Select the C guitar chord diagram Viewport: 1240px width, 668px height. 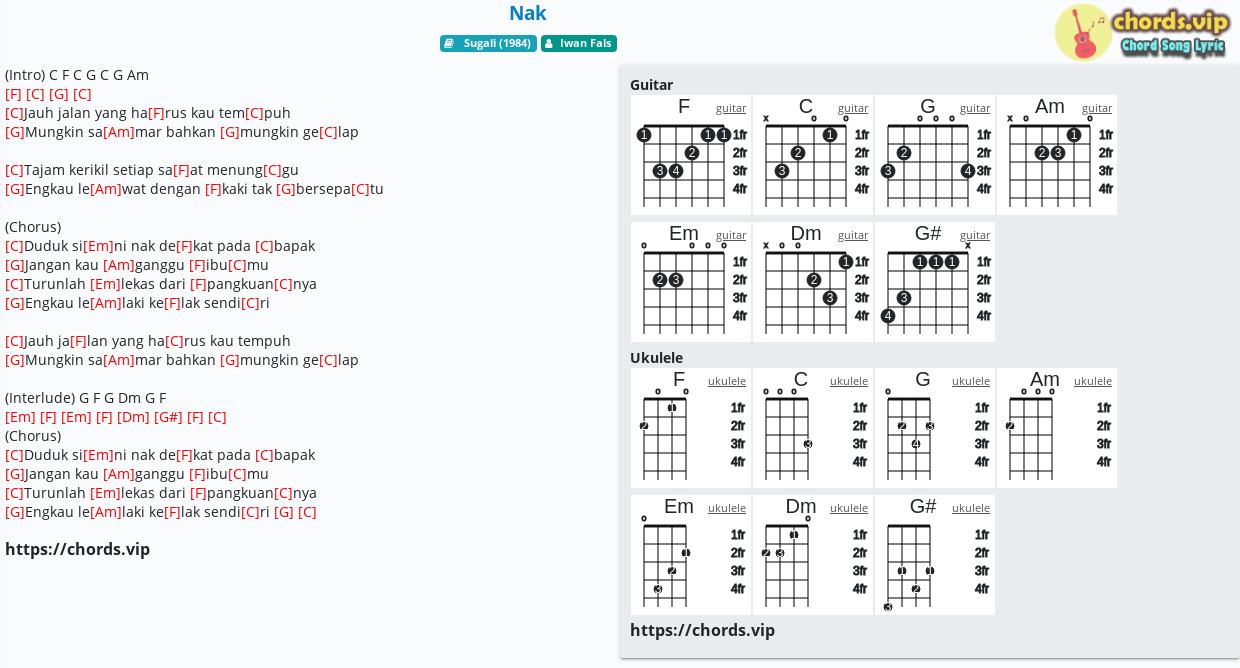pos(813,155)
